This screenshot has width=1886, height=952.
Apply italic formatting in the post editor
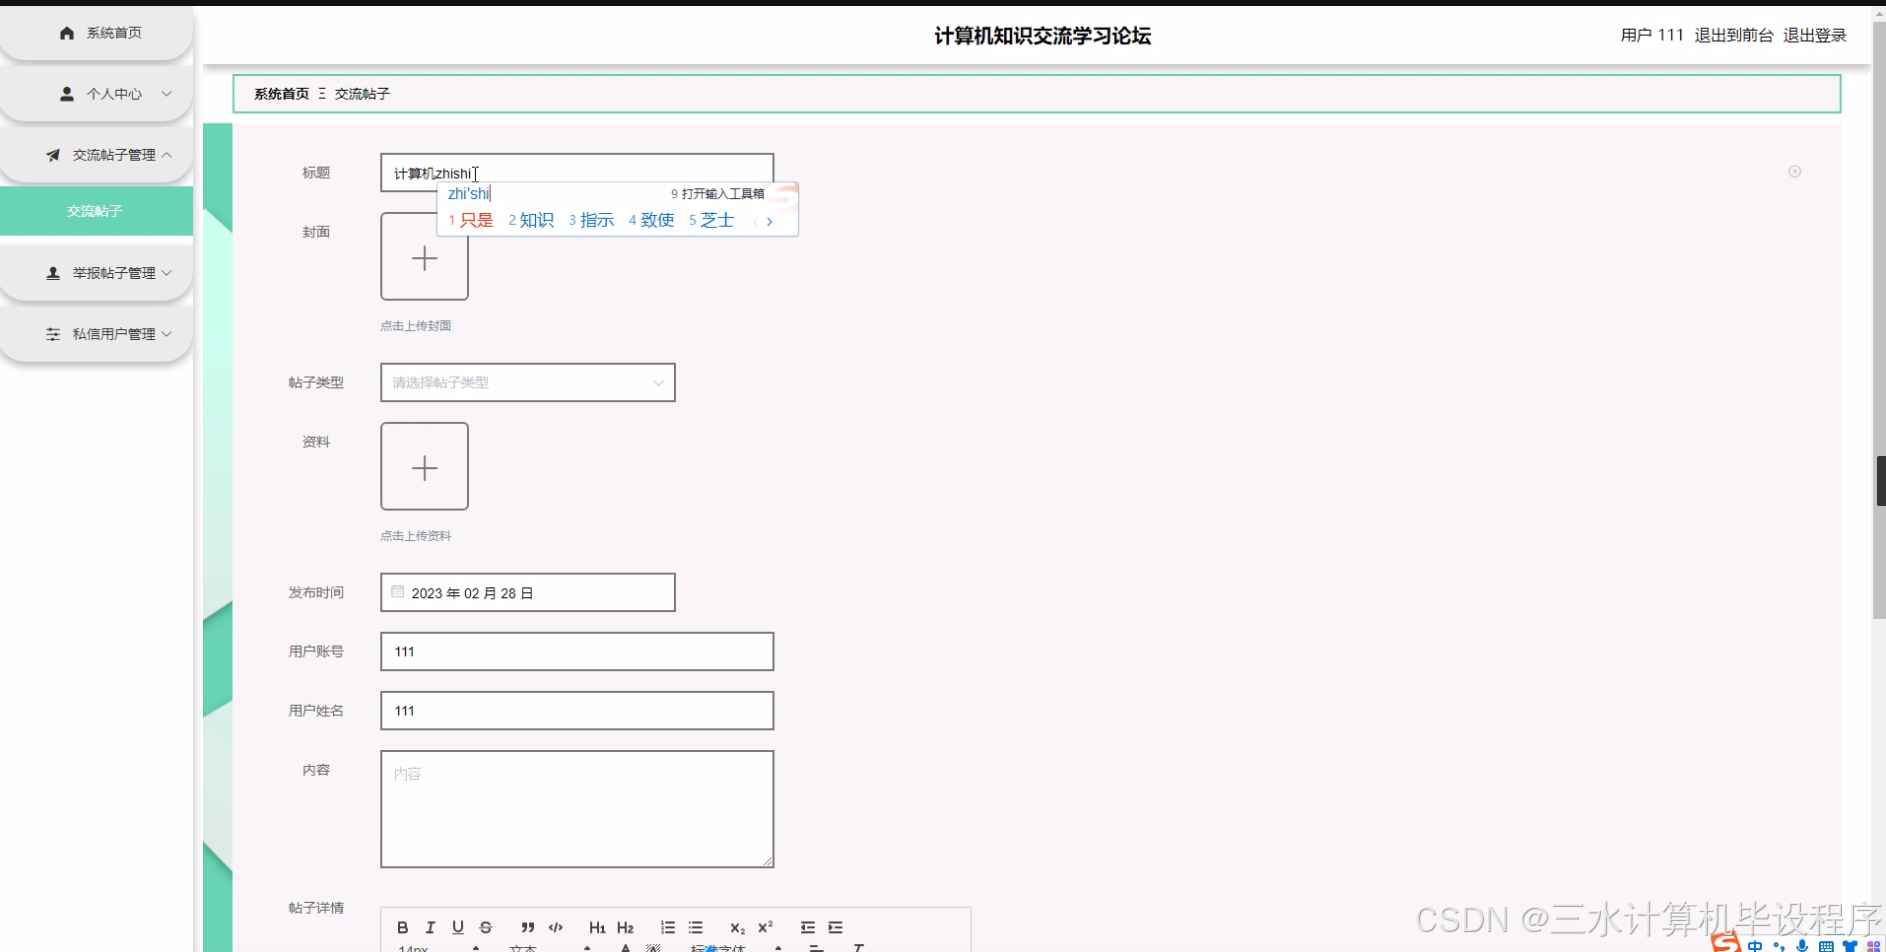430,927
